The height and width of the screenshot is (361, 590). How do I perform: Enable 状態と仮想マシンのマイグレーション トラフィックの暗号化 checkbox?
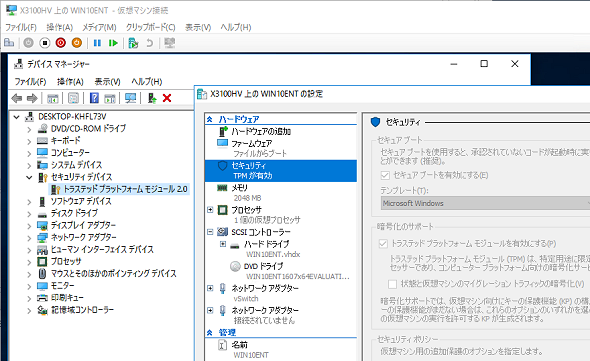tap(392, 283)
